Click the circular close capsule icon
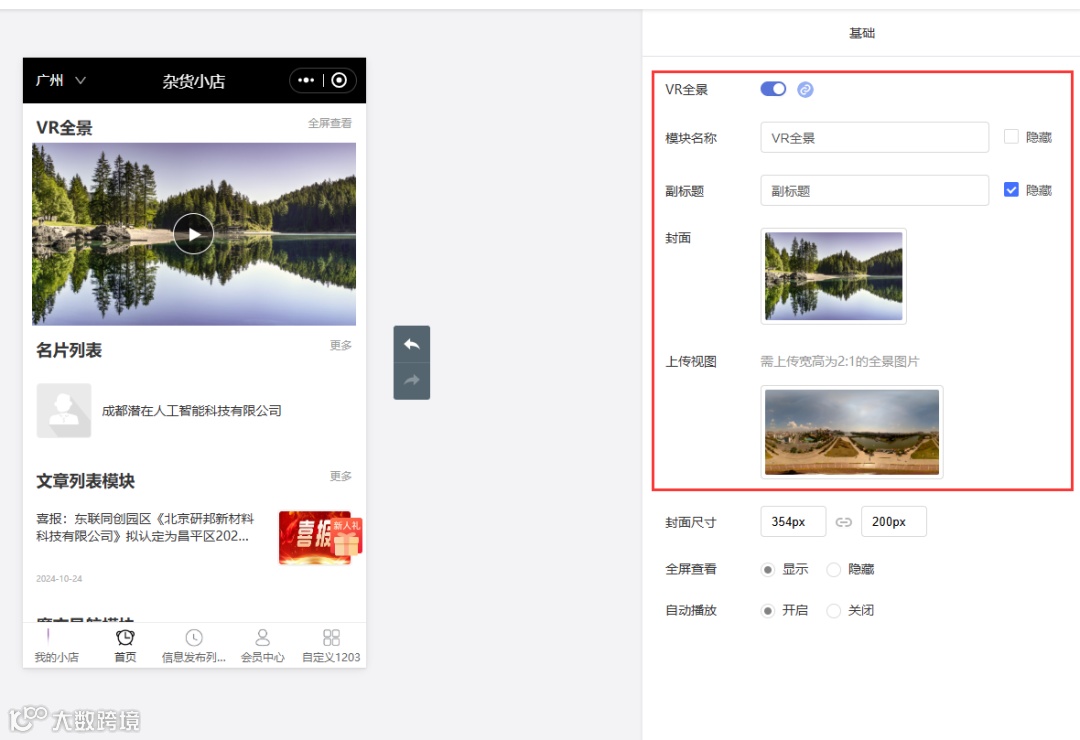Viewport: 1080px width, 740px height. (x=339, y=81)
